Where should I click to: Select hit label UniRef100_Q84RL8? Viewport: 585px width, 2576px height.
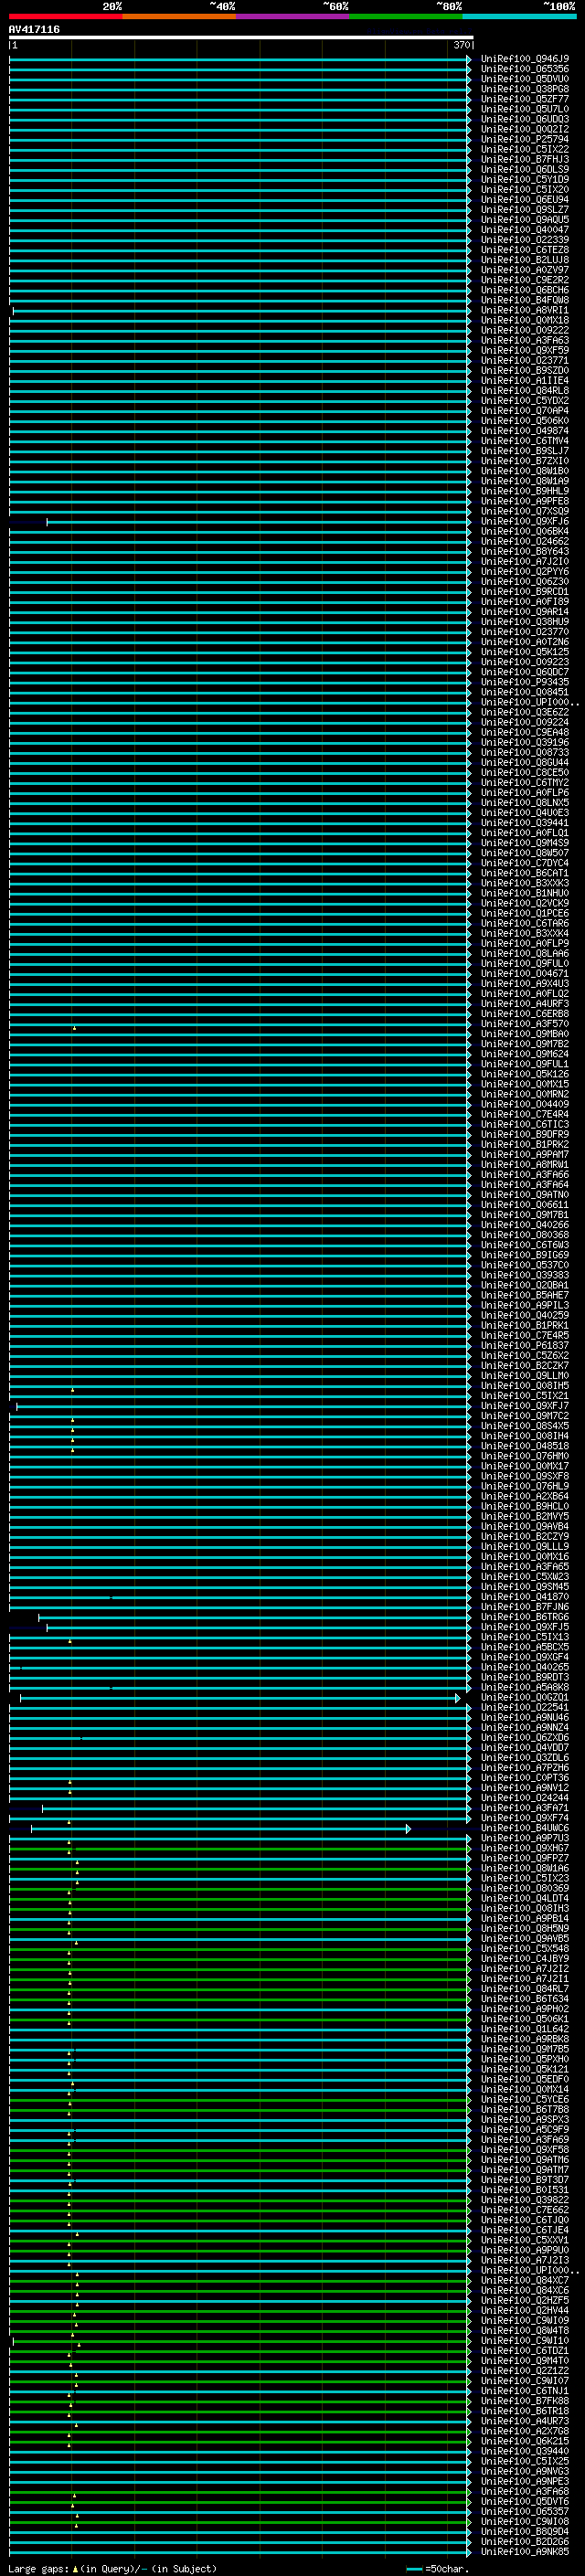coord(524,390)
